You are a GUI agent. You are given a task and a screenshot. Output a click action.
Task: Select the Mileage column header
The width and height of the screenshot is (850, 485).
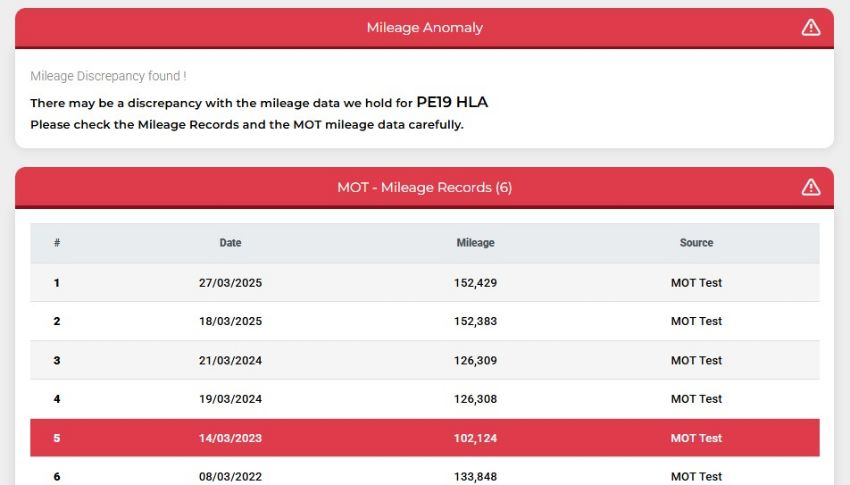tap(475, 243)
